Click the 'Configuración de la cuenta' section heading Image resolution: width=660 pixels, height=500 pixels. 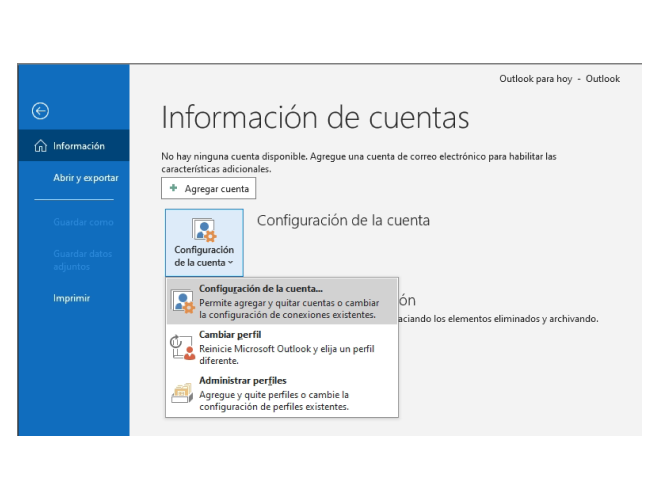pos(343,220)
